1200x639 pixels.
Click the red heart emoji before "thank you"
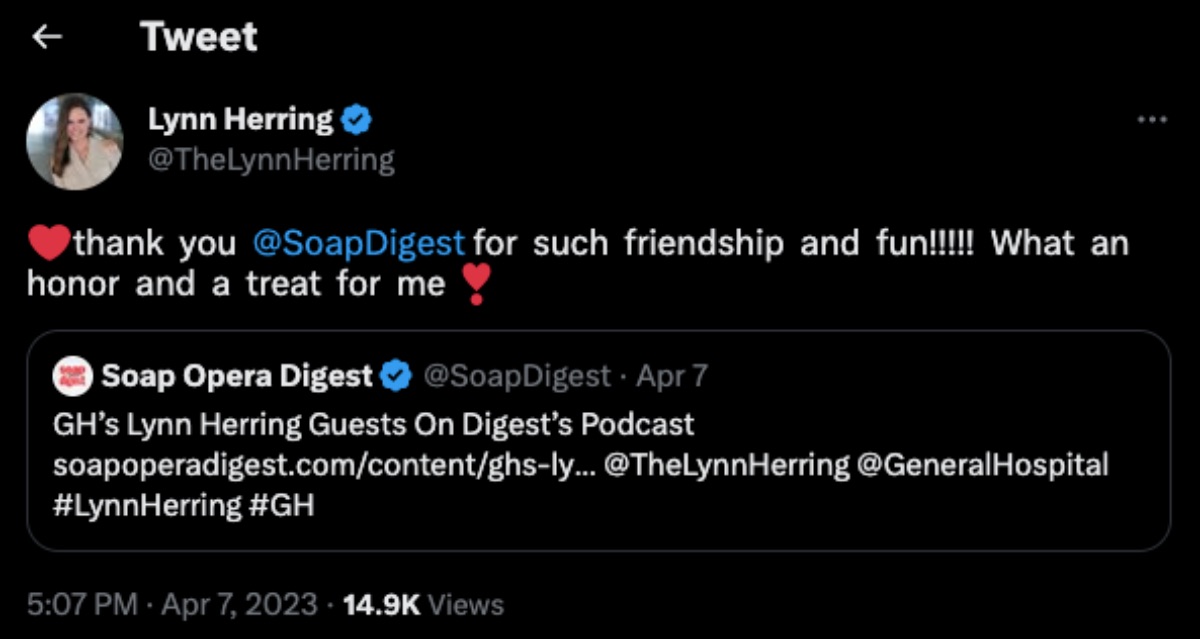(x=50, y=243)
